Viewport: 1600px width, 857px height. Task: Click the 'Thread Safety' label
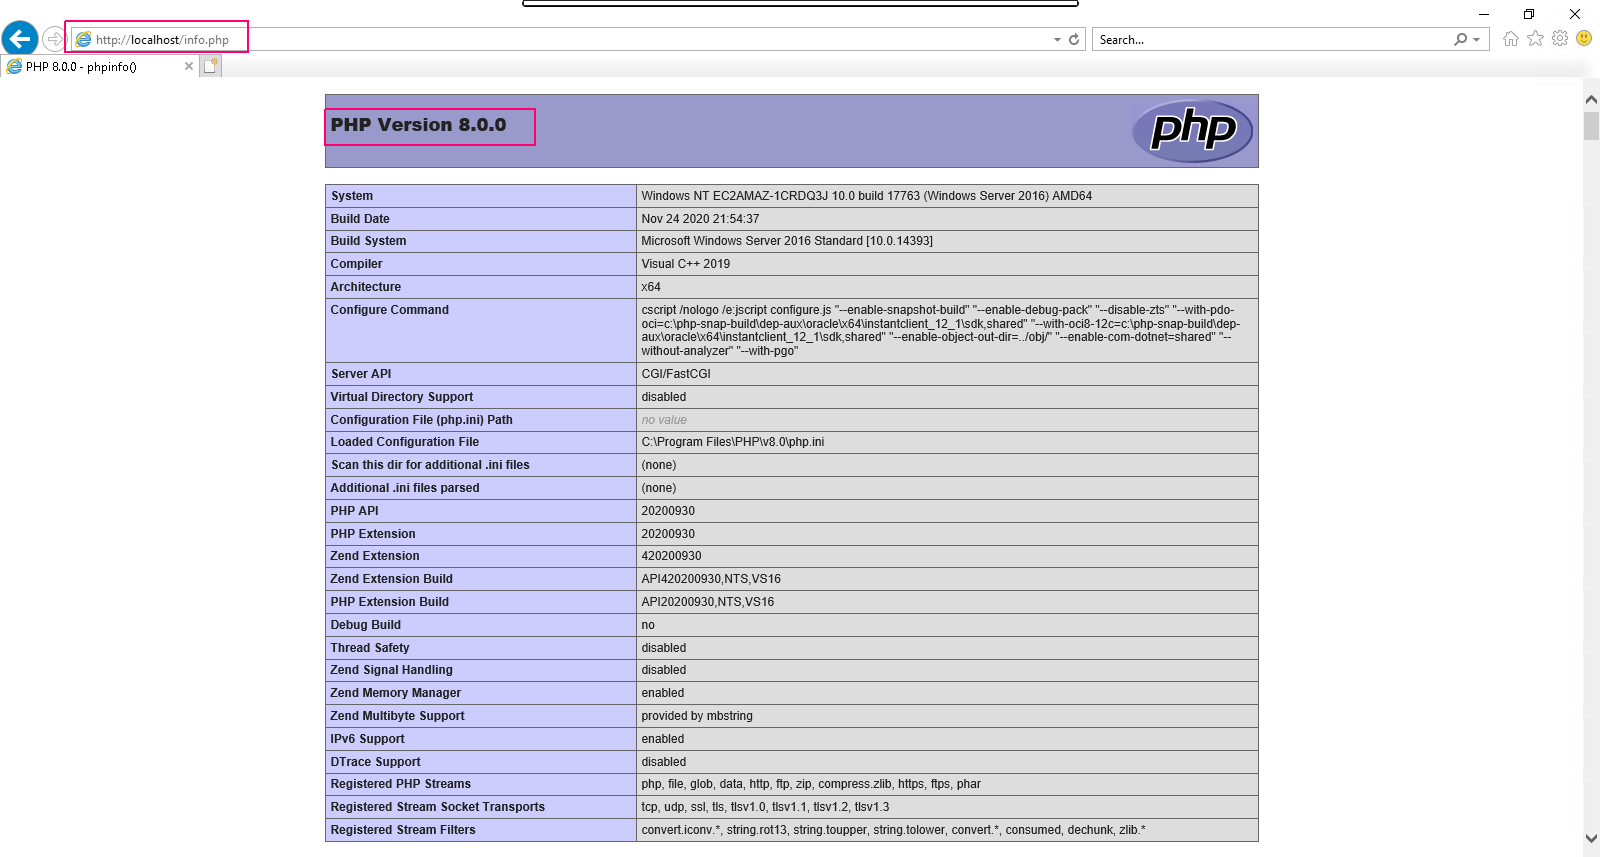(370, 648)
